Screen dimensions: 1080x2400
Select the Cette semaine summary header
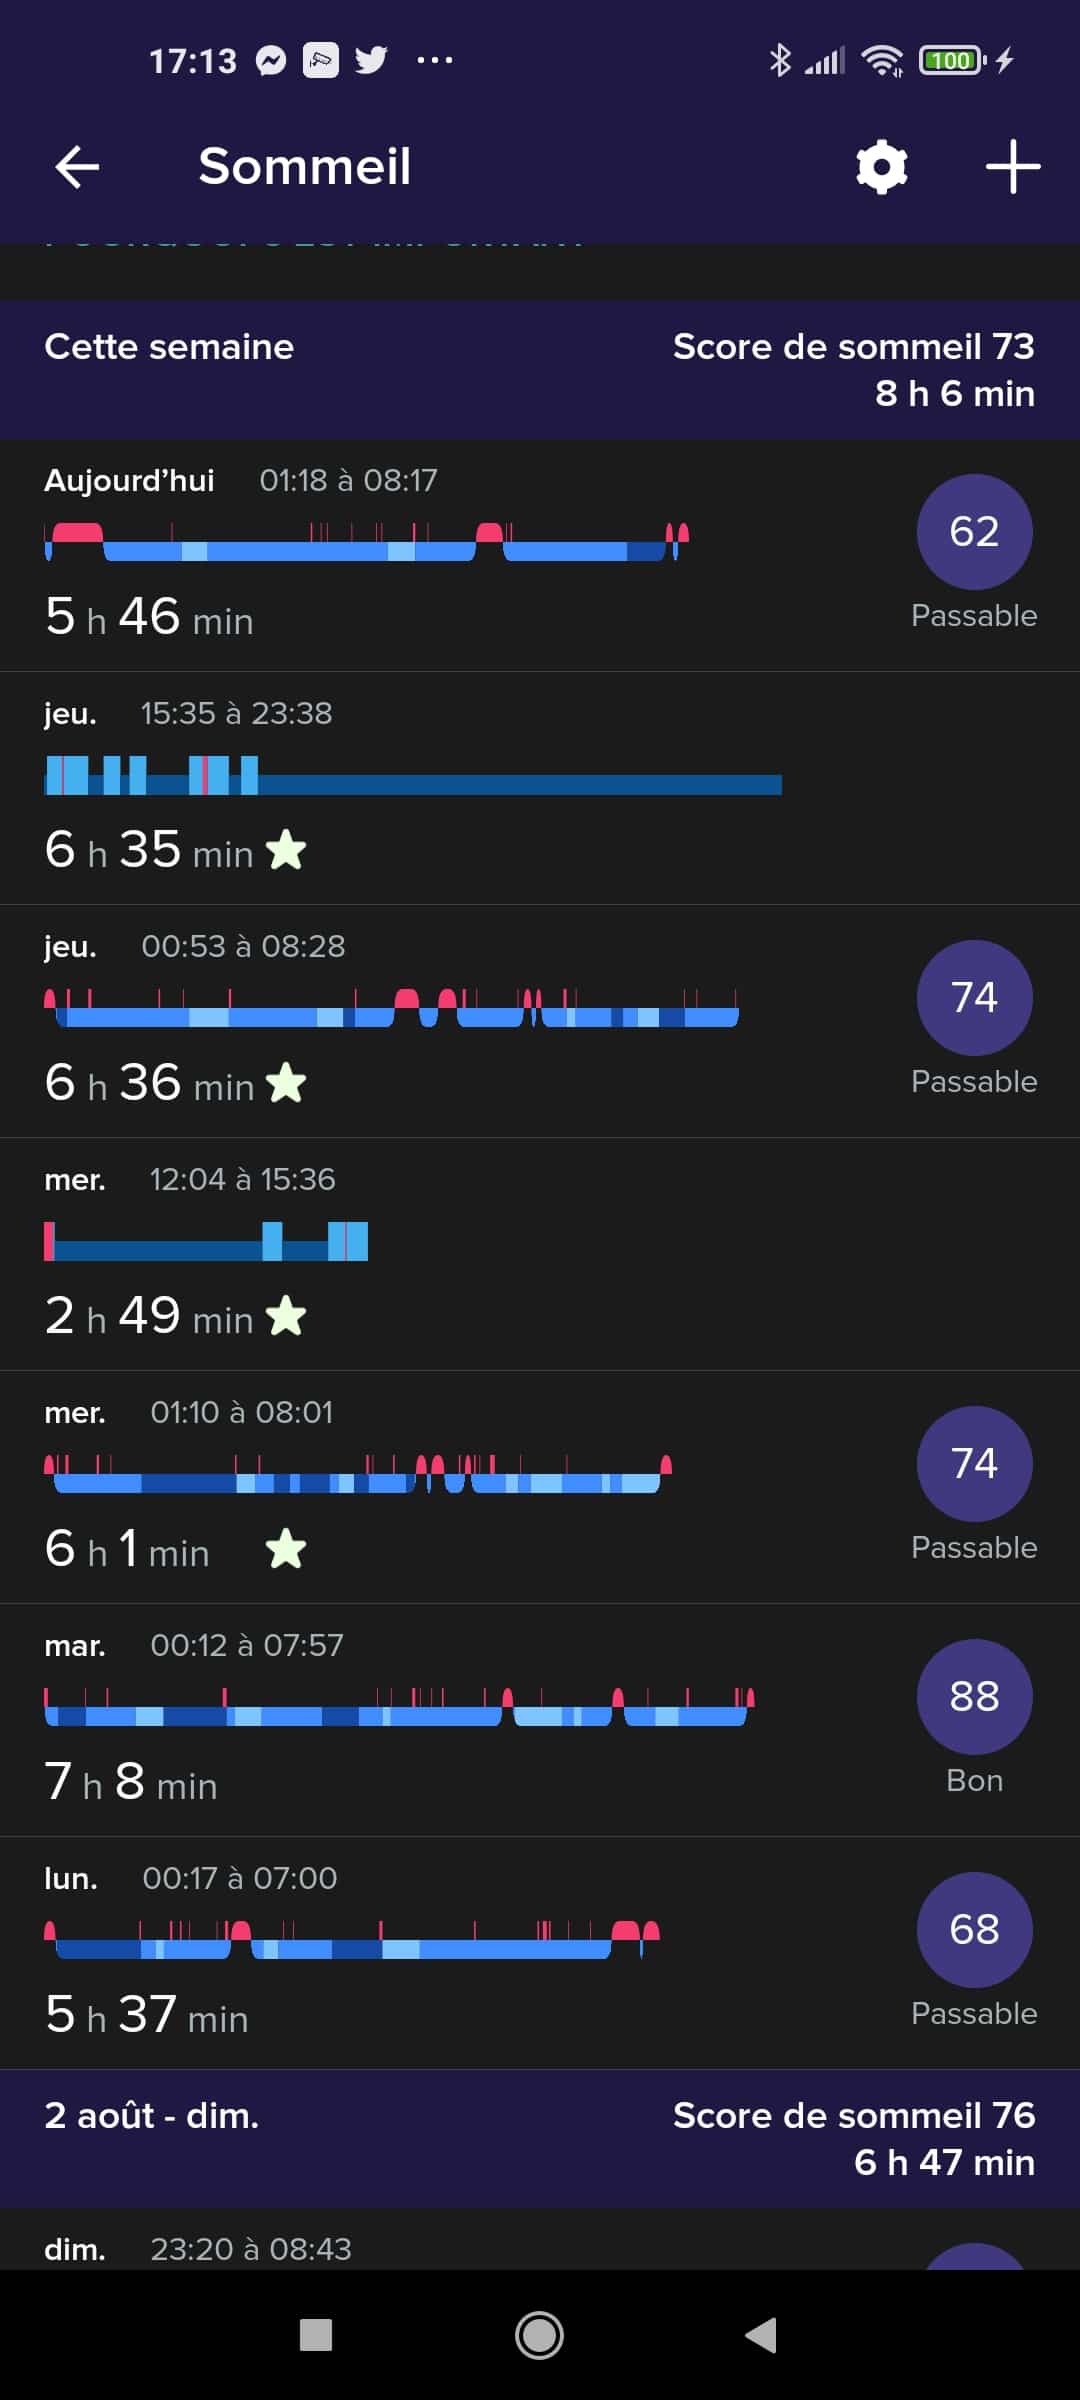click(540, 370)
